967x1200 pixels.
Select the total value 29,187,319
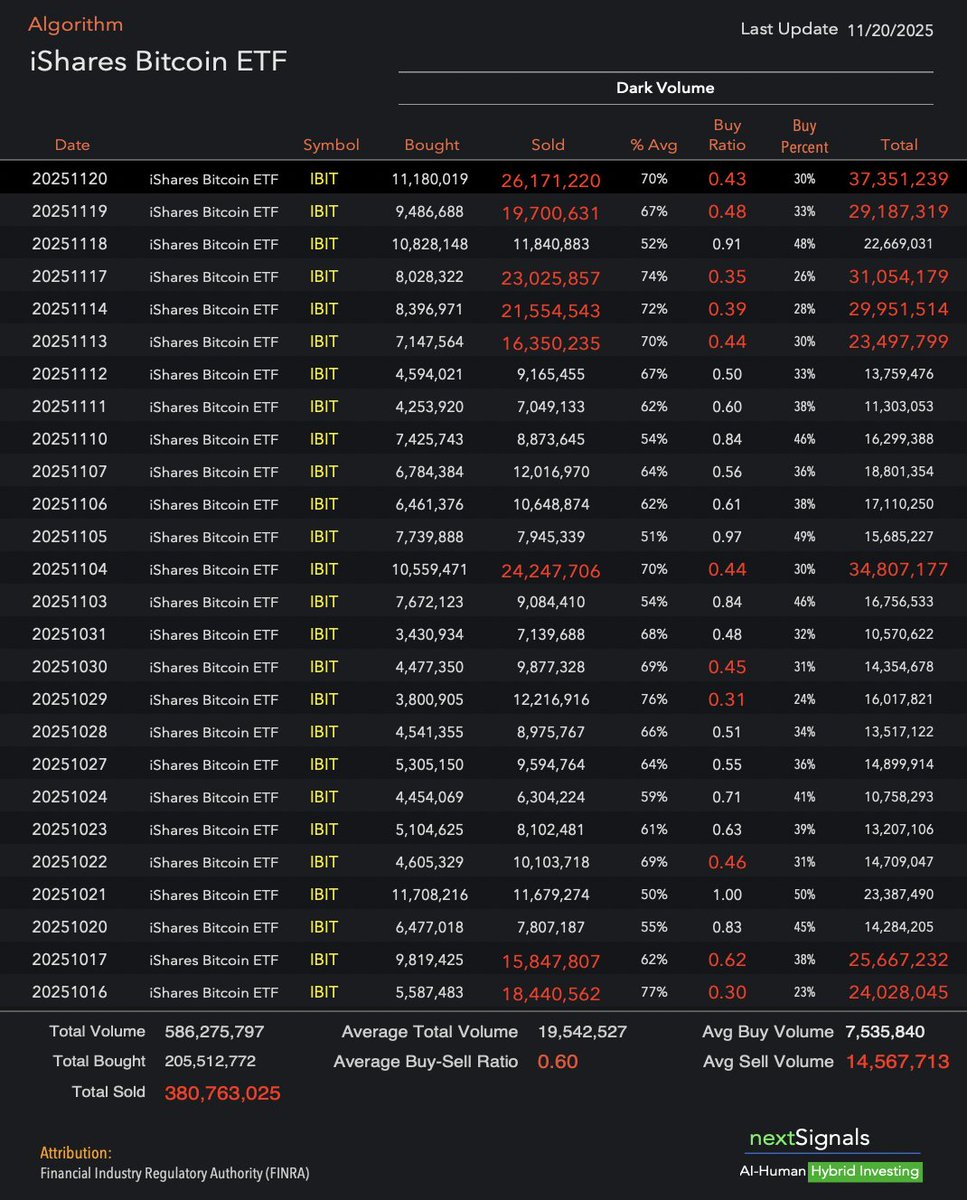898,213
